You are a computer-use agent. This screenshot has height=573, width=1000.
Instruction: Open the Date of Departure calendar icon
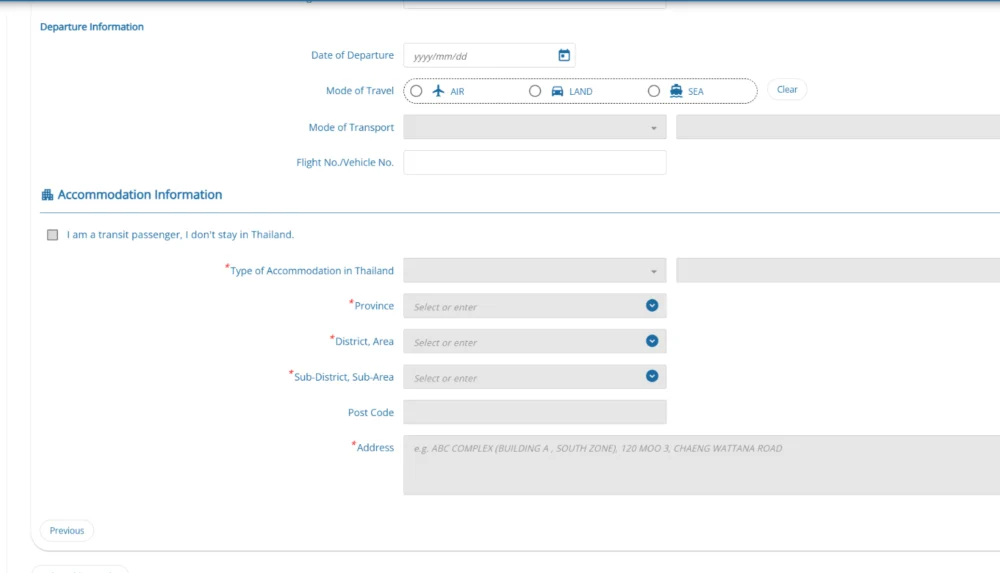tap(564, 56)
